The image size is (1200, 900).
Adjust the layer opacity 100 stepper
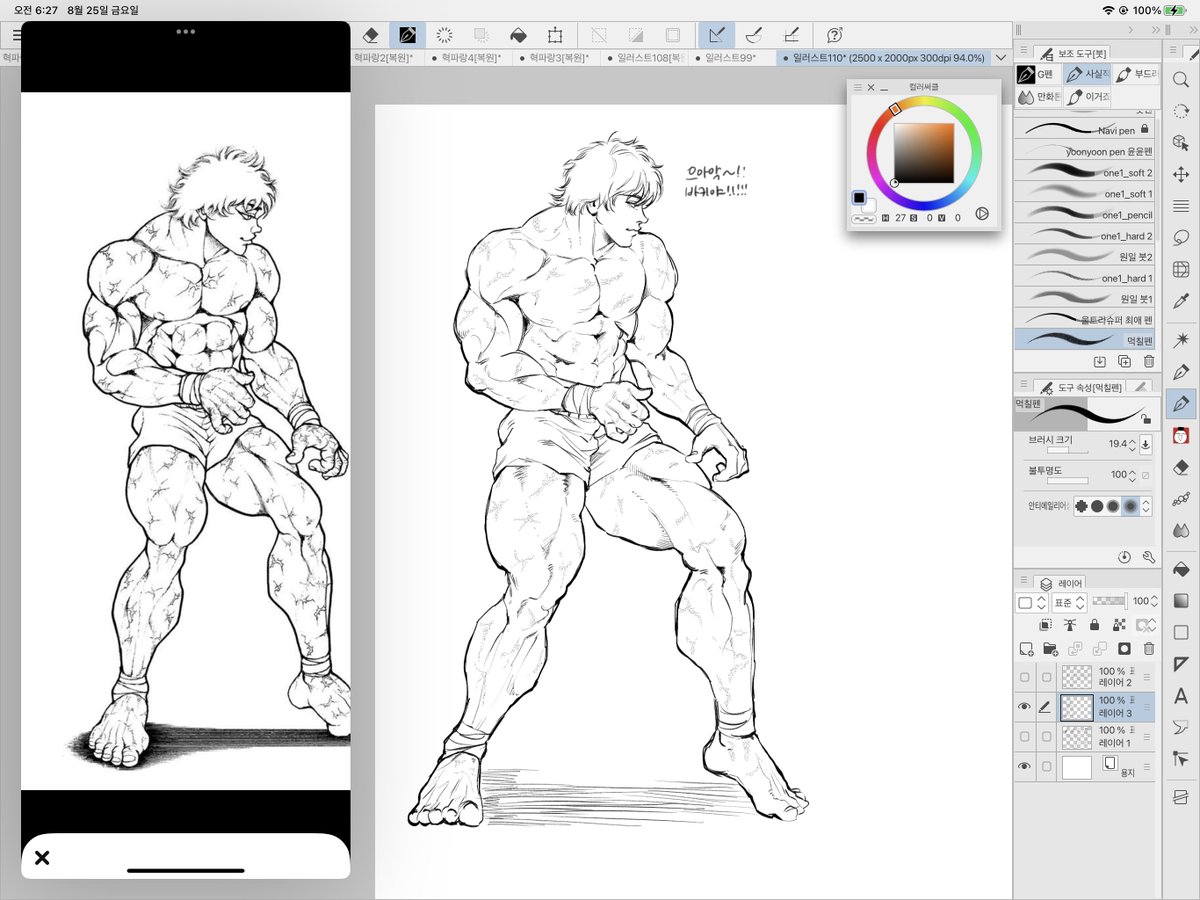pyautogui.click(x=1154, y=602)
